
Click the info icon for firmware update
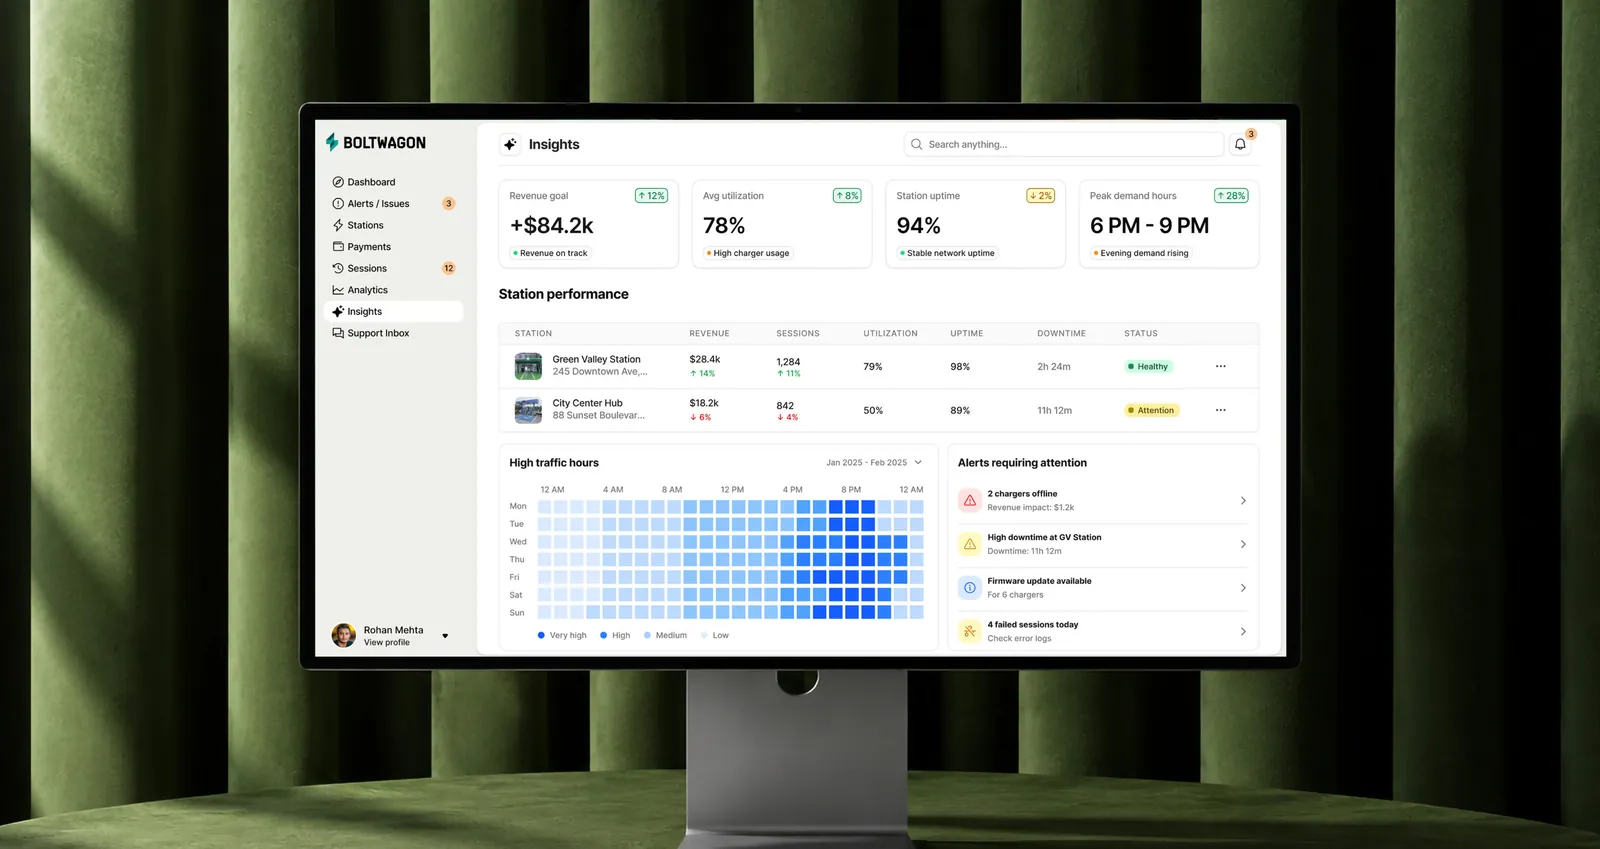click(969, 587)
